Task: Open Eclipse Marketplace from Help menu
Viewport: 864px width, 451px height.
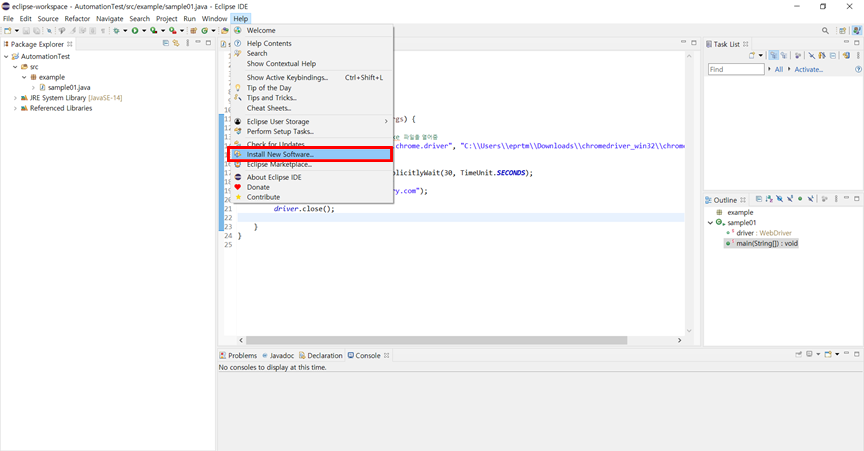Action: (311, 164)
